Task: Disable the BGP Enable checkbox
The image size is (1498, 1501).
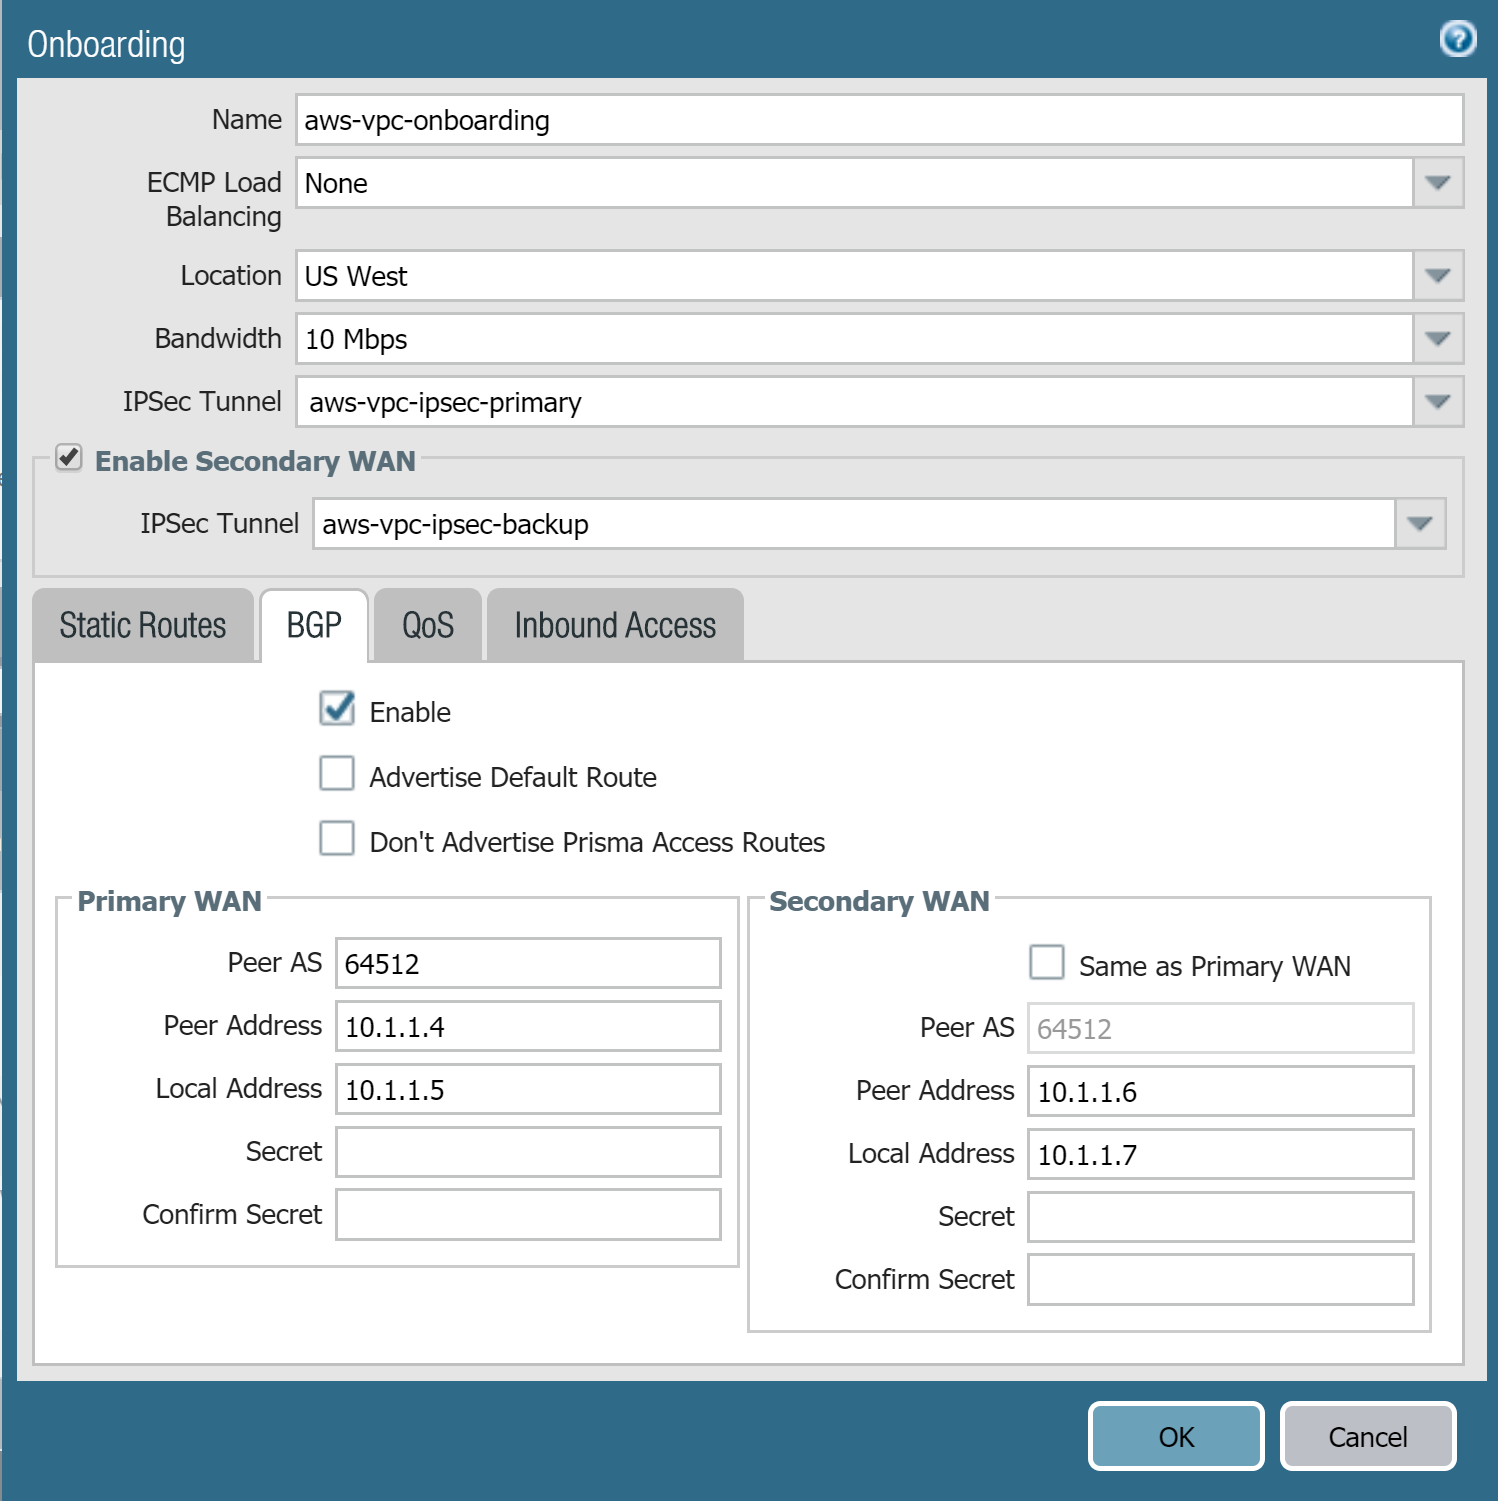Action: [337, 709]
